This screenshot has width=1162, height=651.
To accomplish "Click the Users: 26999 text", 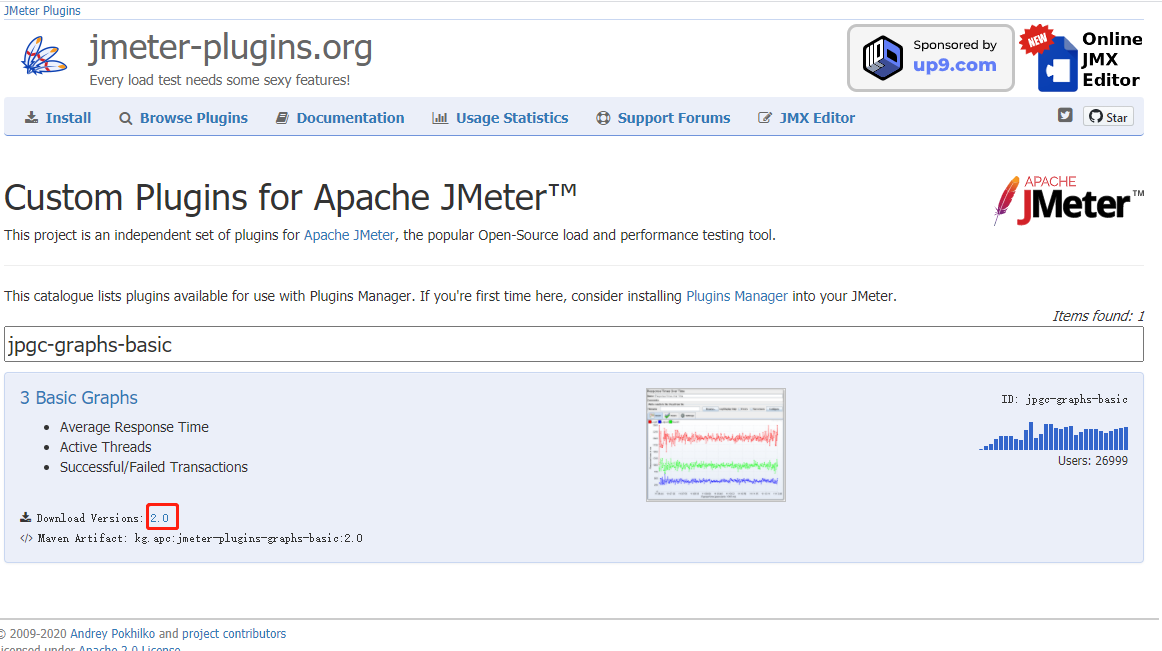I will [1092, 460].
